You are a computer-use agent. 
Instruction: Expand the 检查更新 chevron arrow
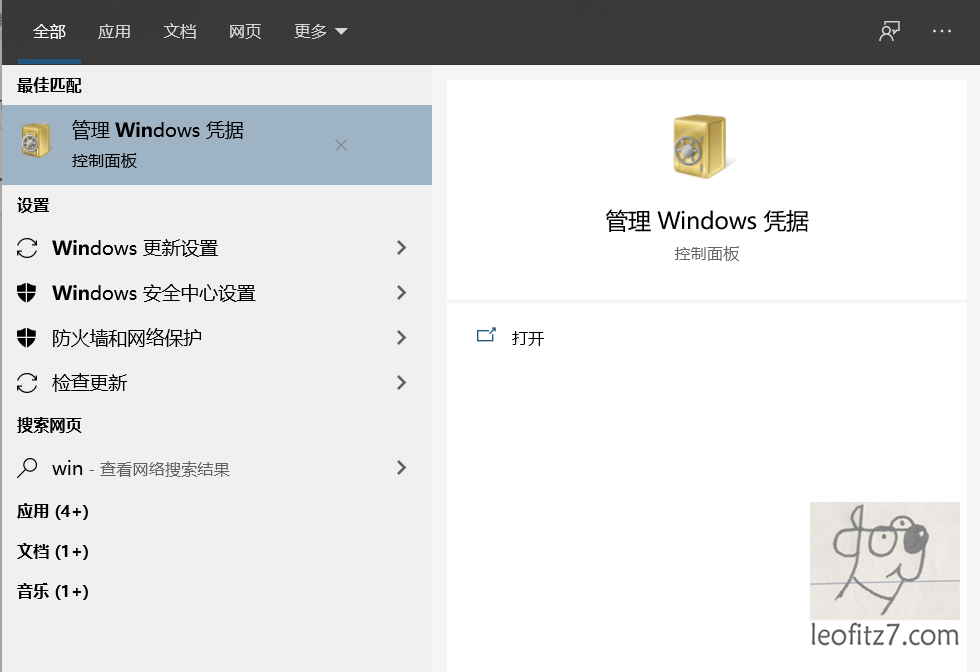[401, 383]
